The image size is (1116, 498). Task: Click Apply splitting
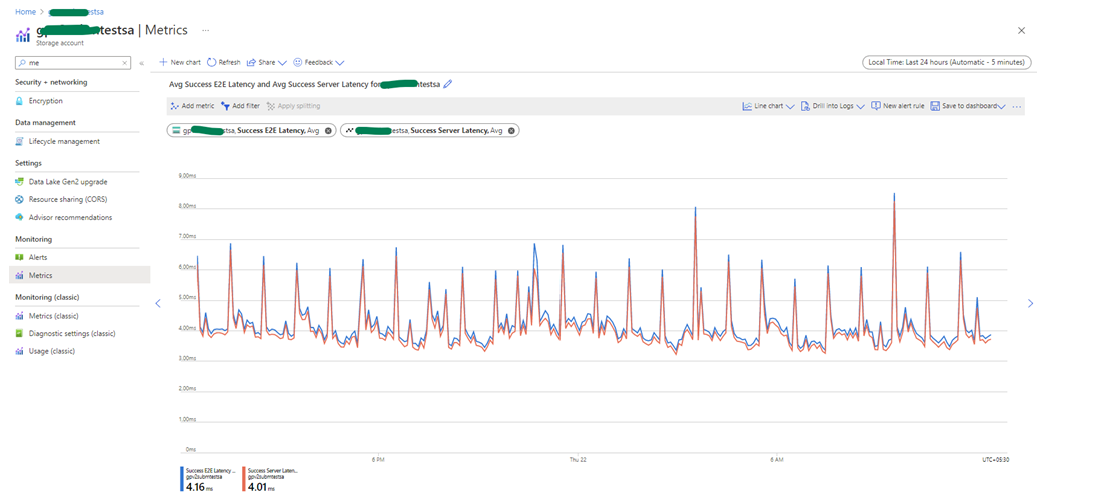(293, 106)
